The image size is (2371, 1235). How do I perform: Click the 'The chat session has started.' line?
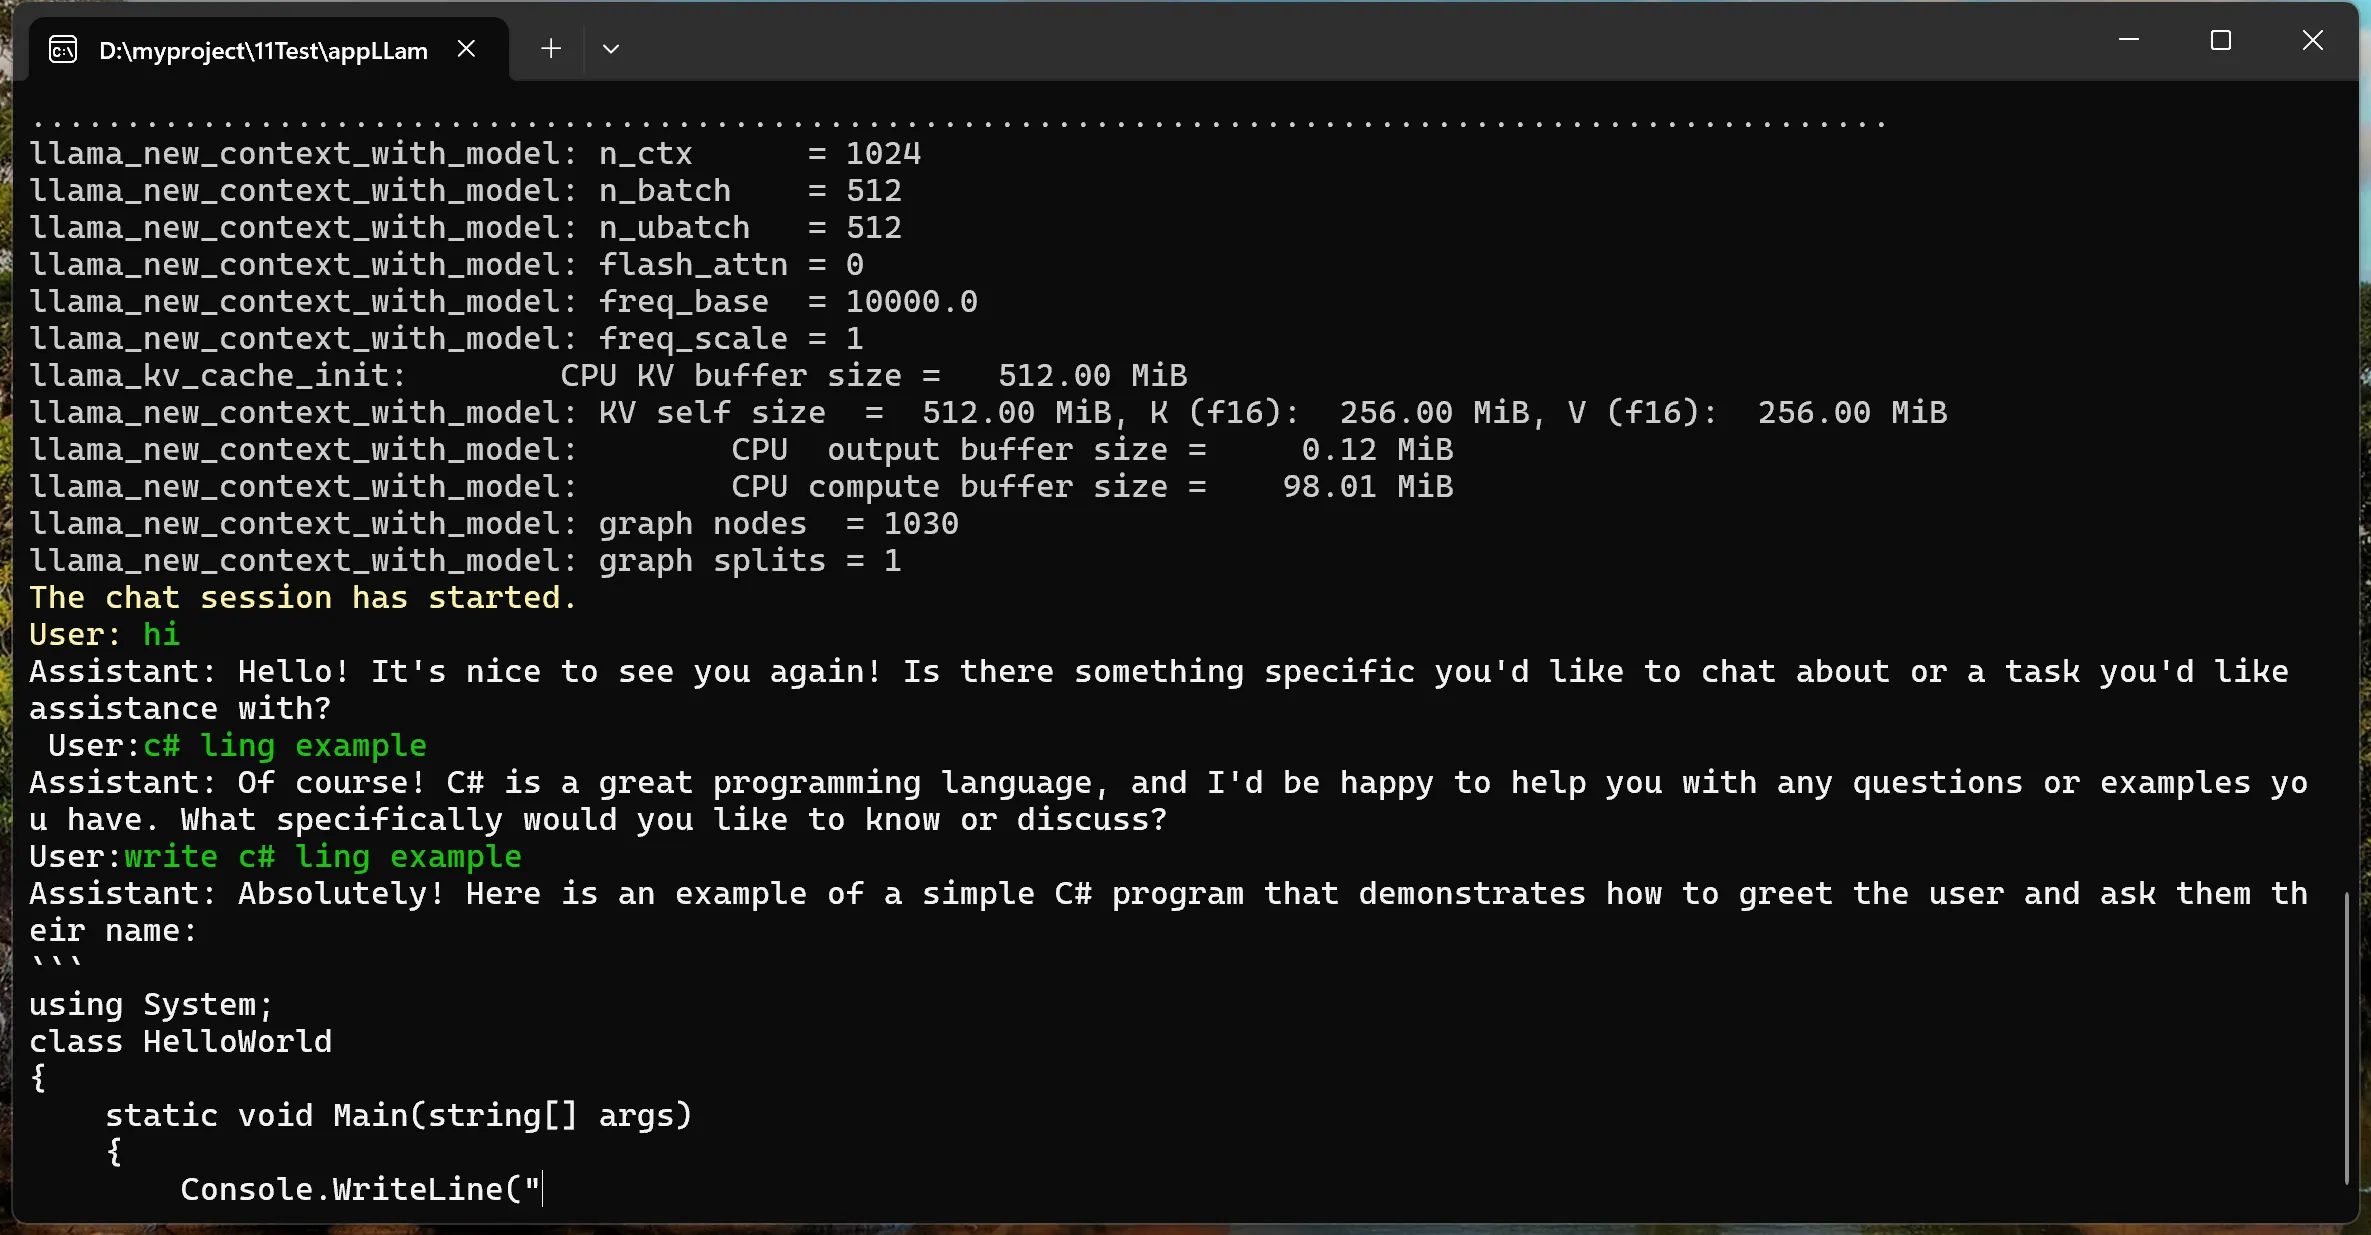303,598
